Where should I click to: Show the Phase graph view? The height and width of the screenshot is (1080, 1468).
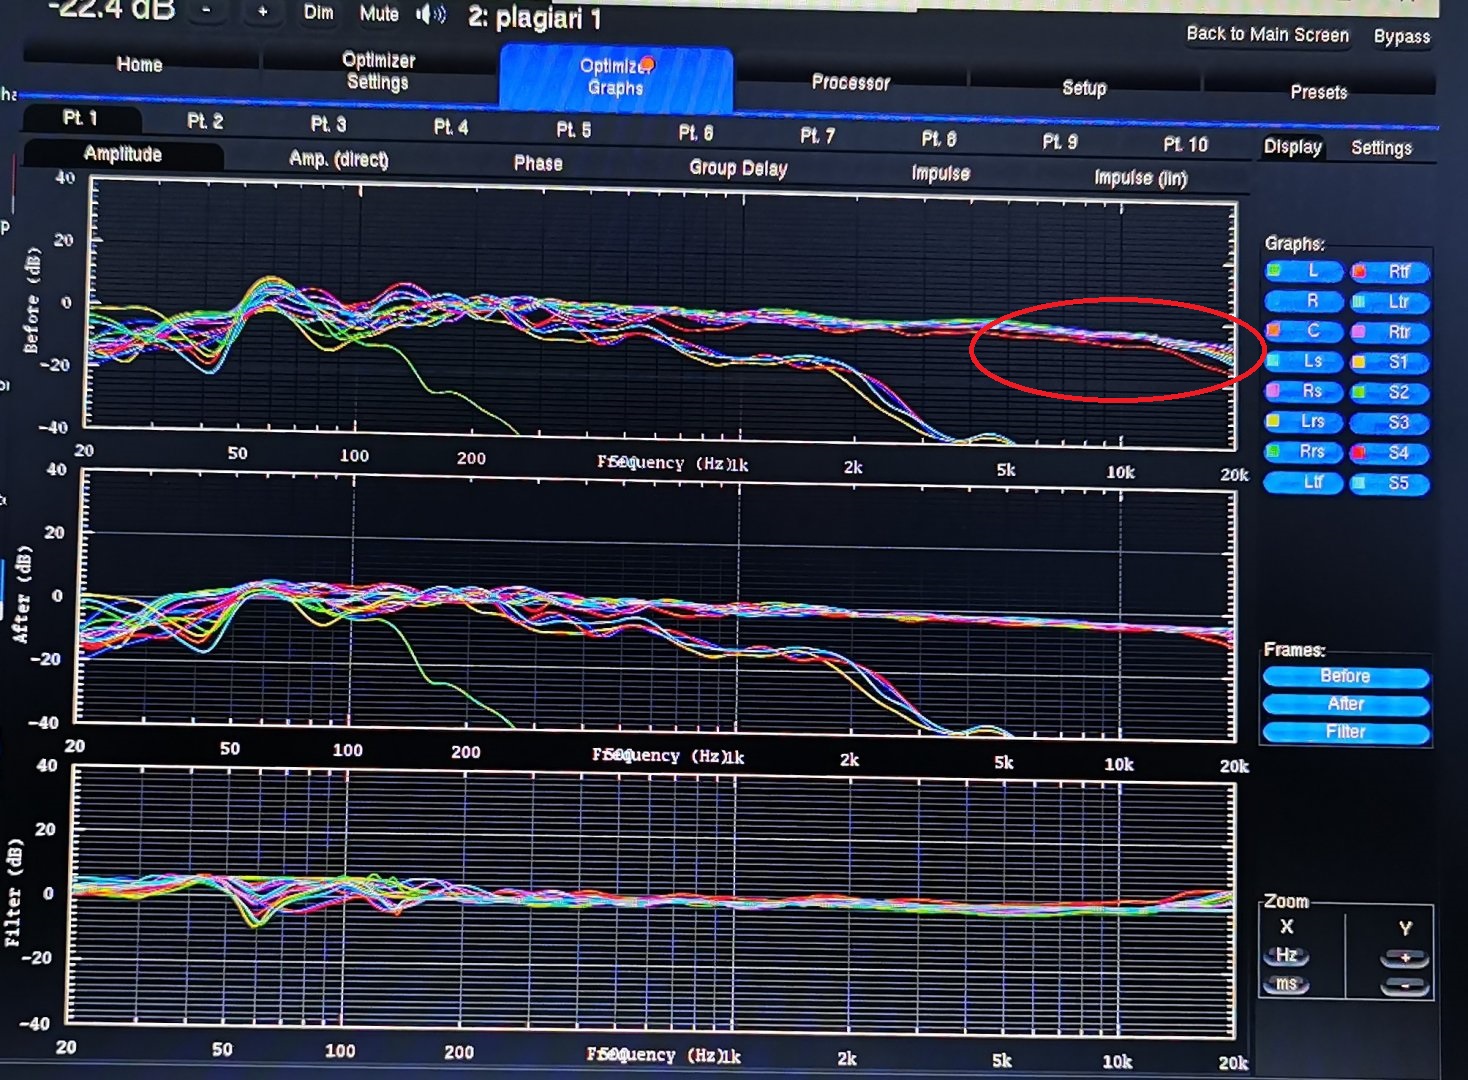tap(538, 163)
